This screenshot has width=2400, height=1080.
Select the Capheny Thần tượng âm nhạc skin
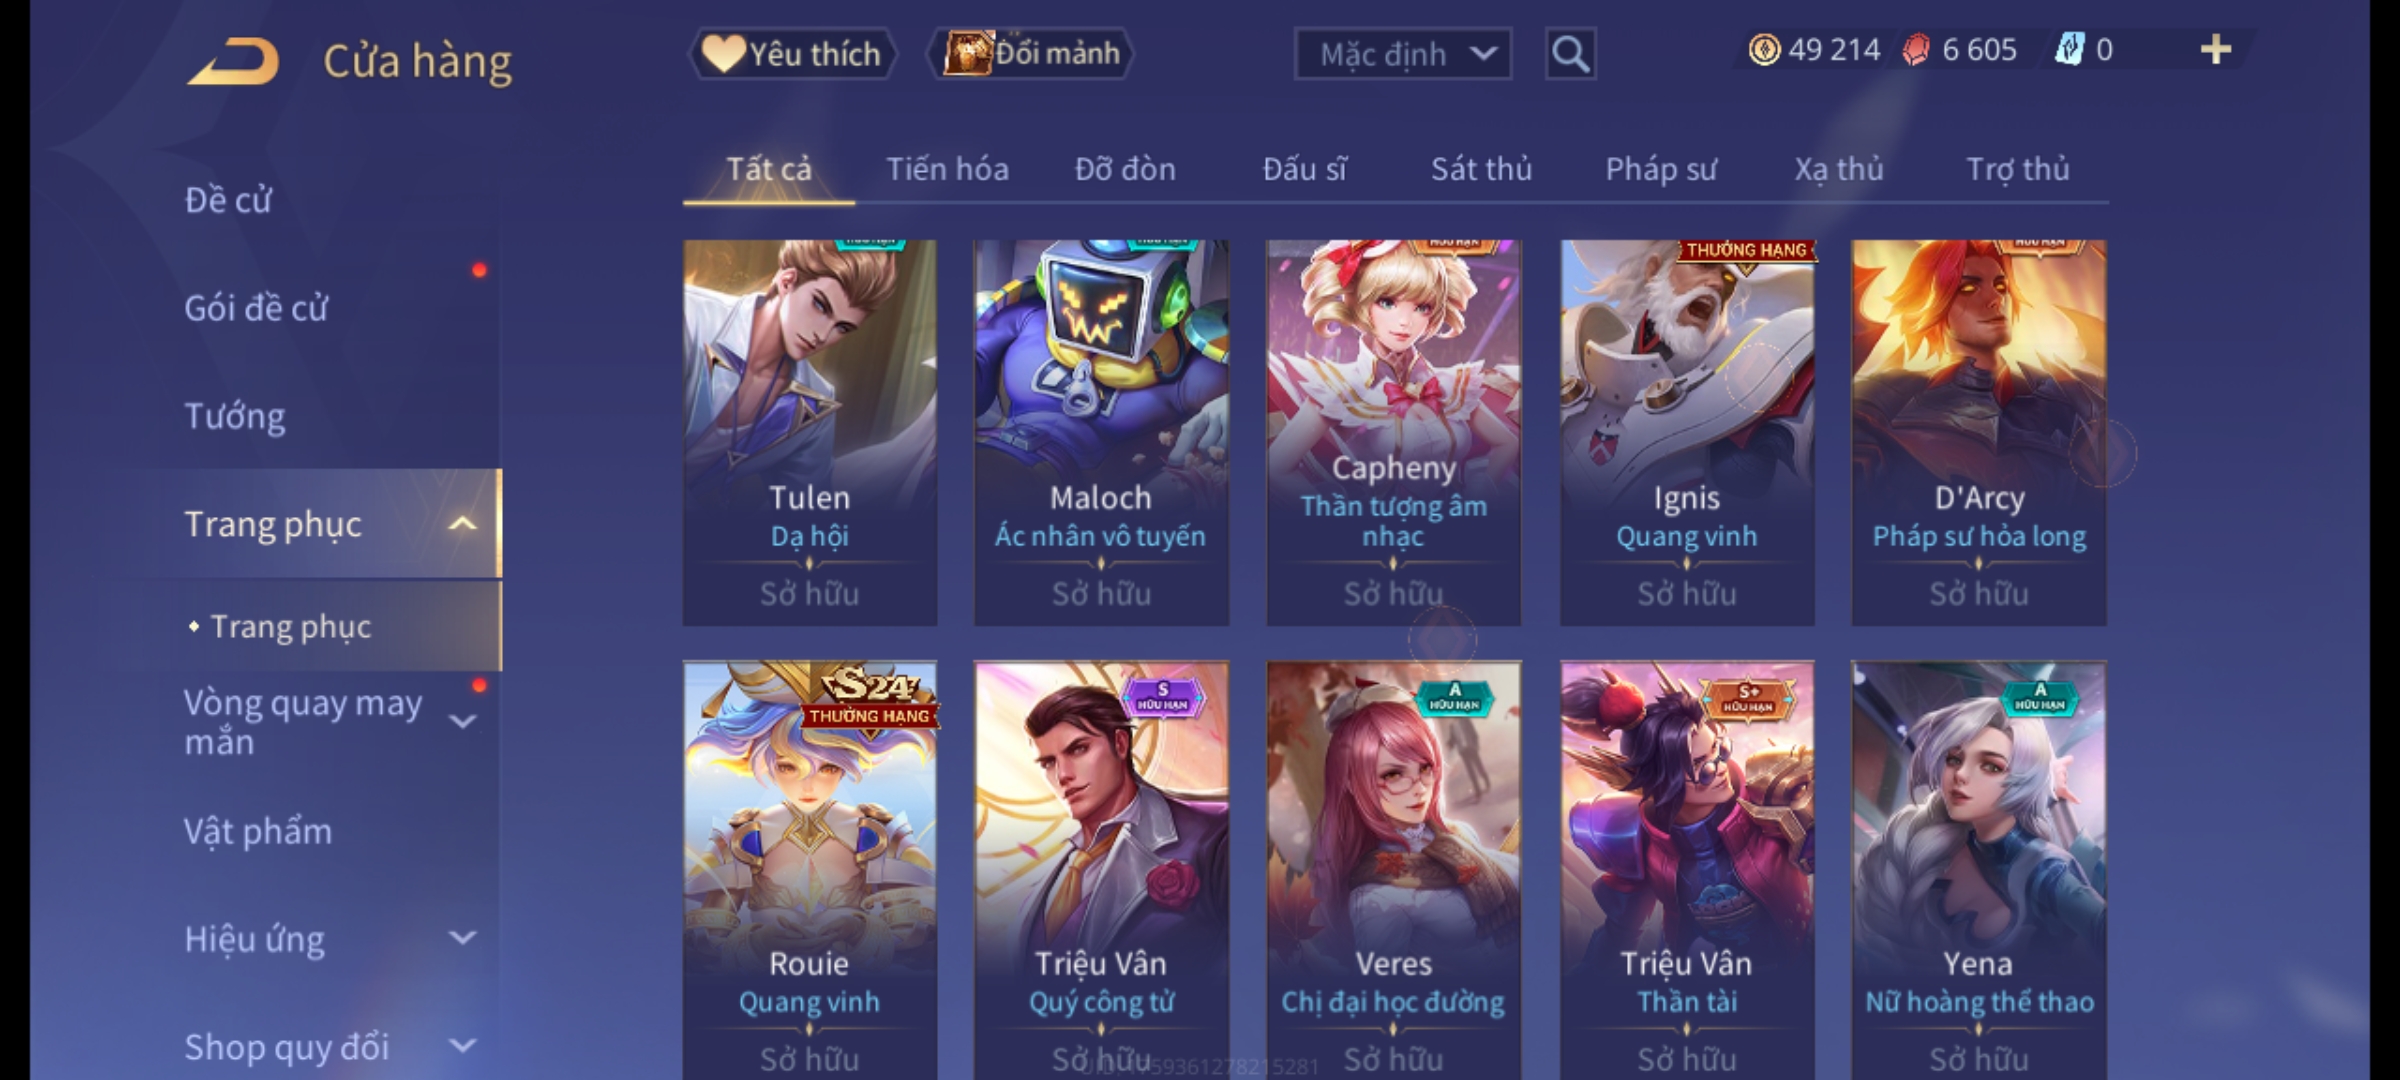point(1394,432)
